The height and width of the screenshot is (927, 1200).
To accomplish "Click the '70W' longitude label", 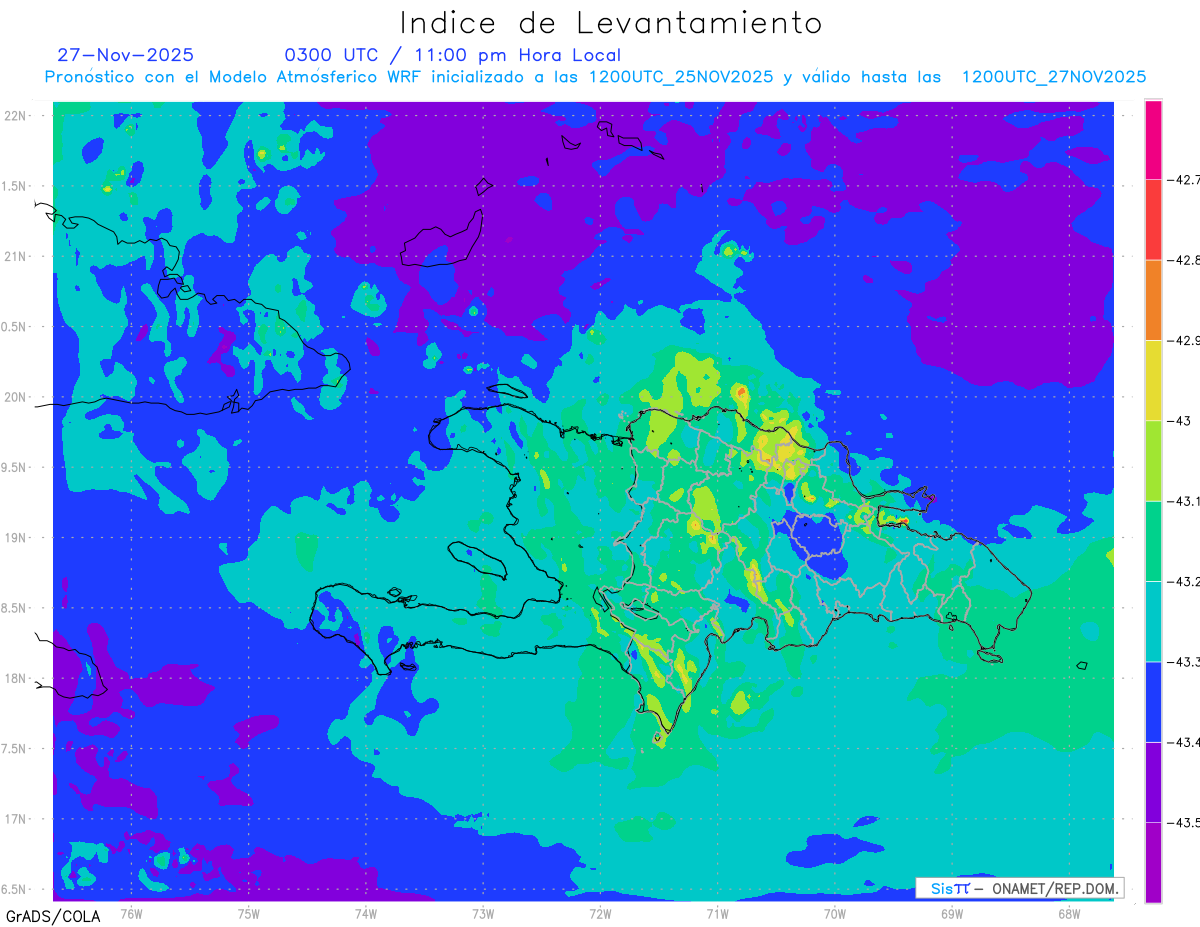I will [834, 912].
